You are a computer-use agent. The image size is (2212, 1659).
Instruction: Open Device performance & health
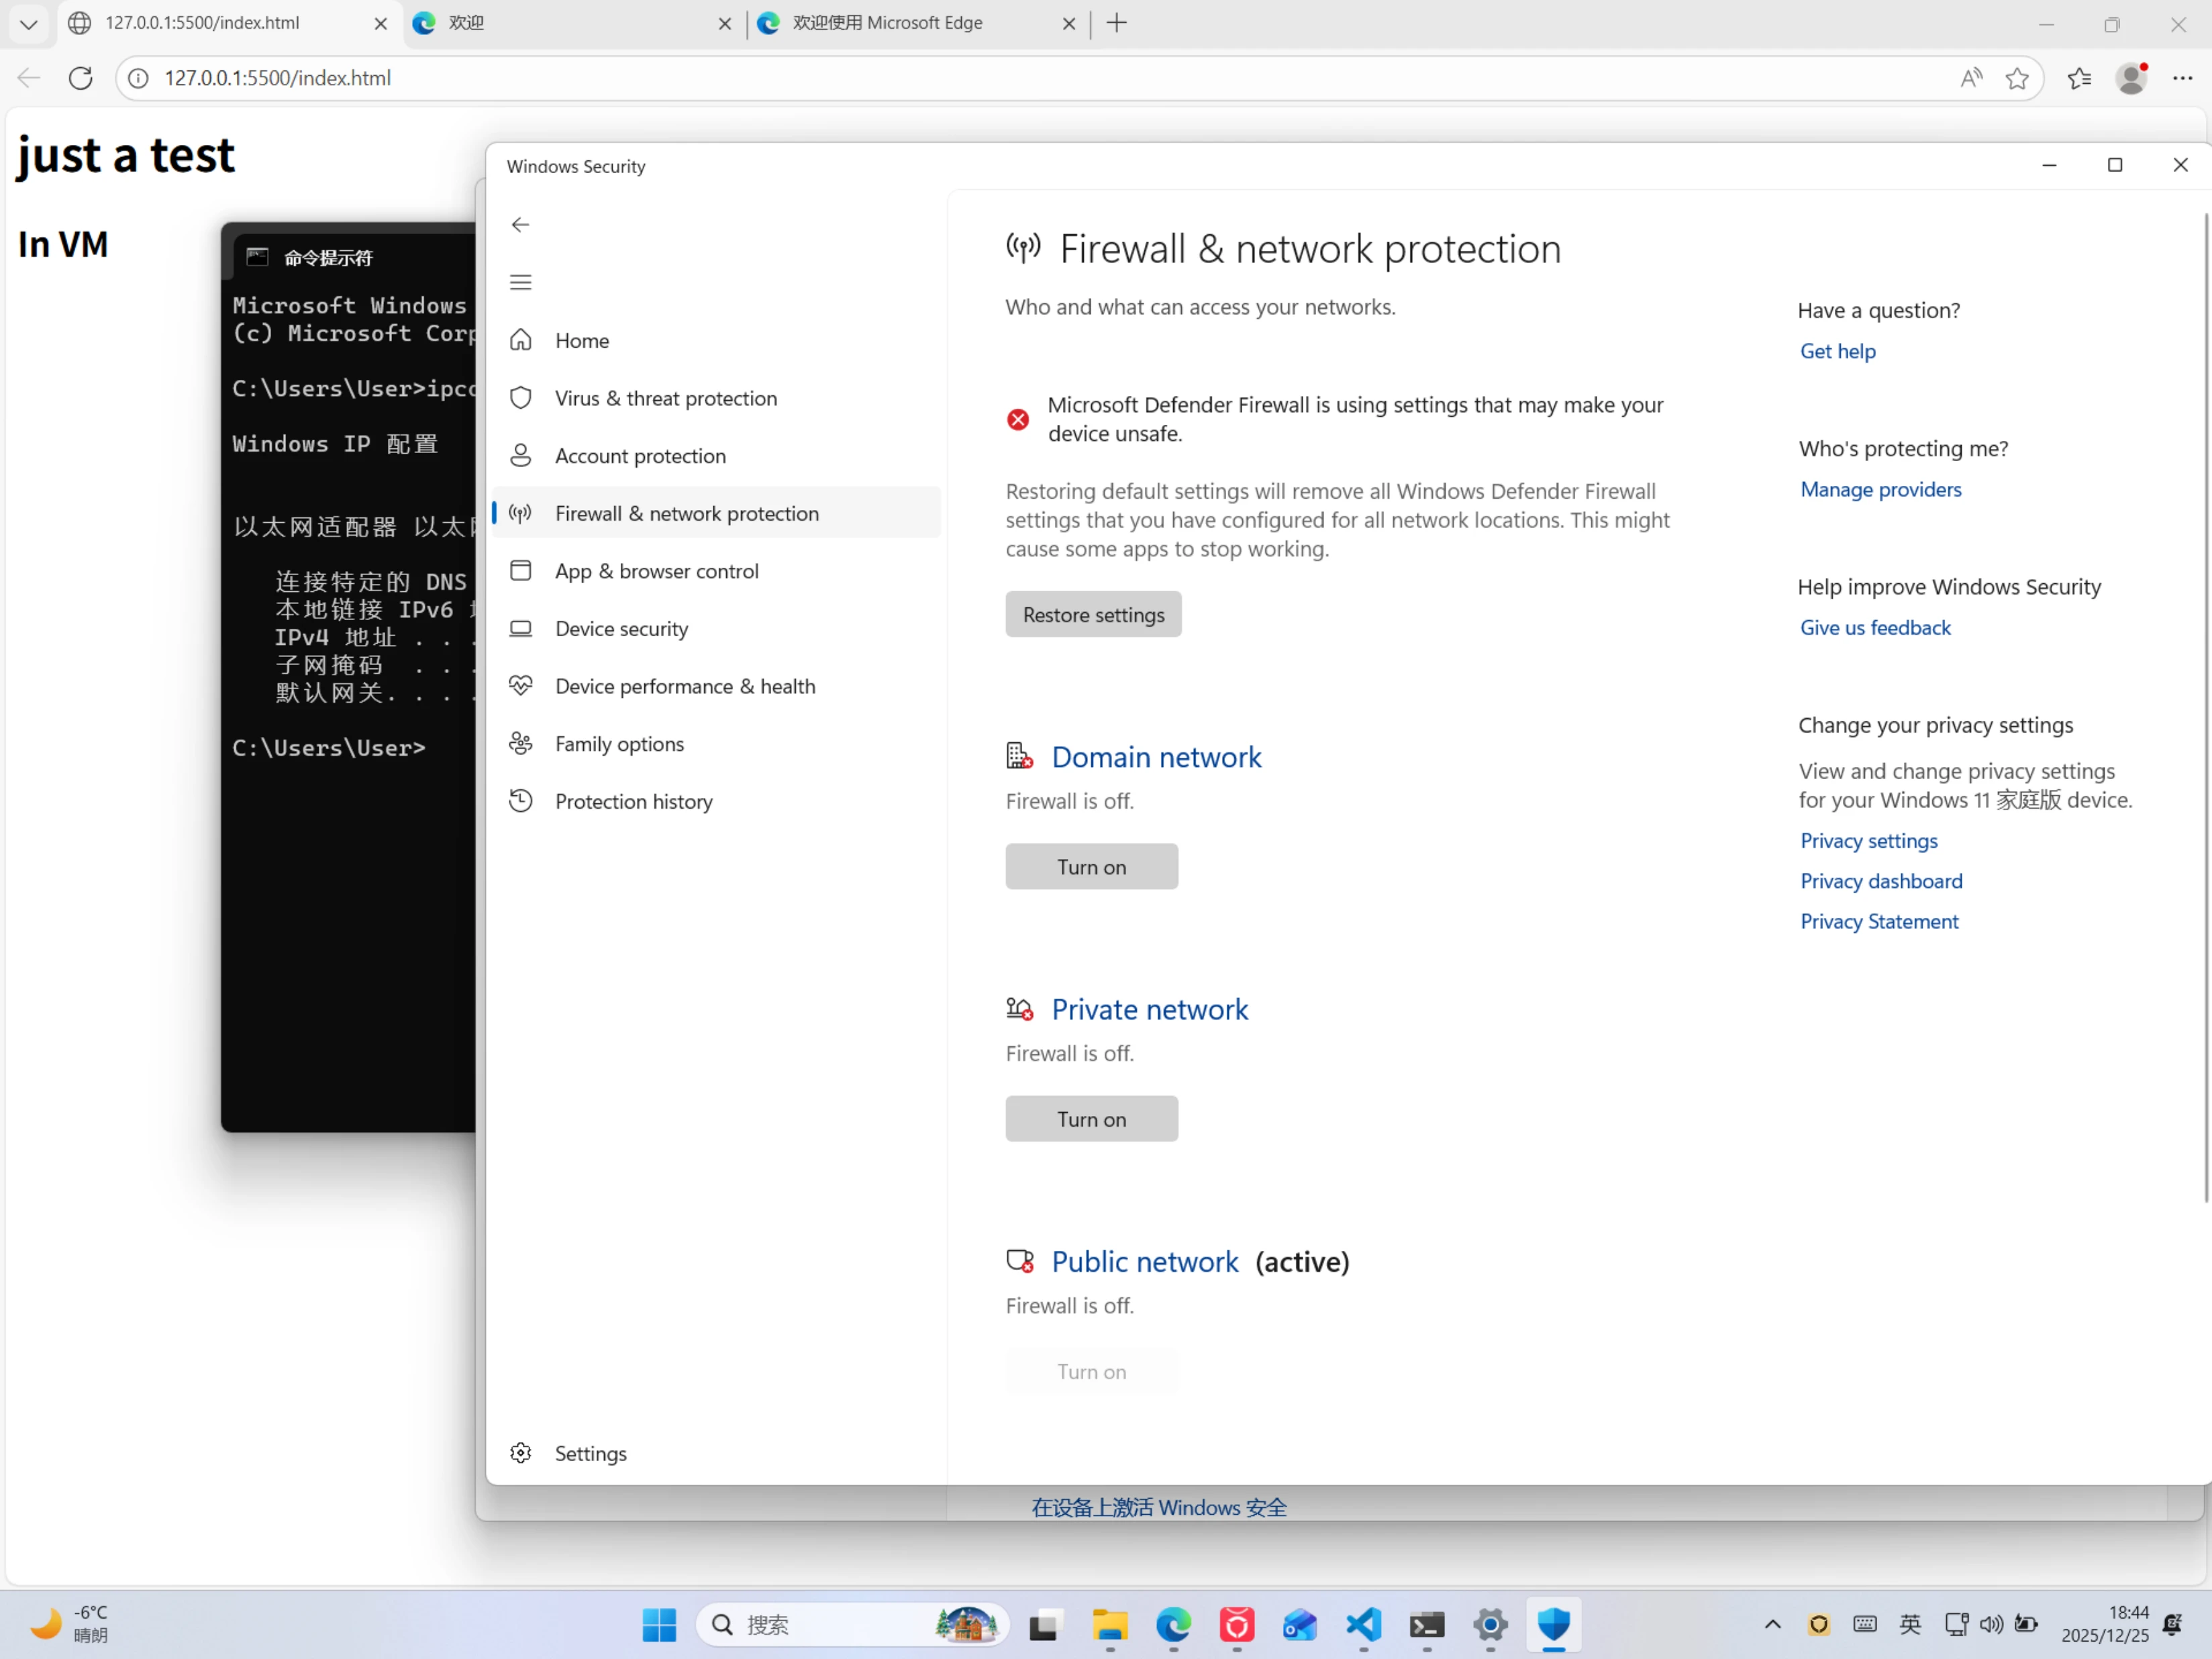click(685, 686)
